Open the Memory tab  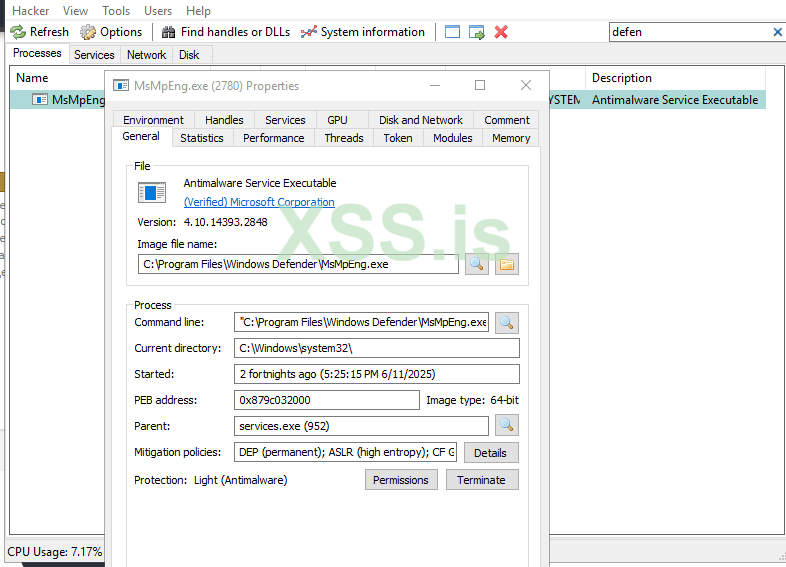(x=511, y=138)
